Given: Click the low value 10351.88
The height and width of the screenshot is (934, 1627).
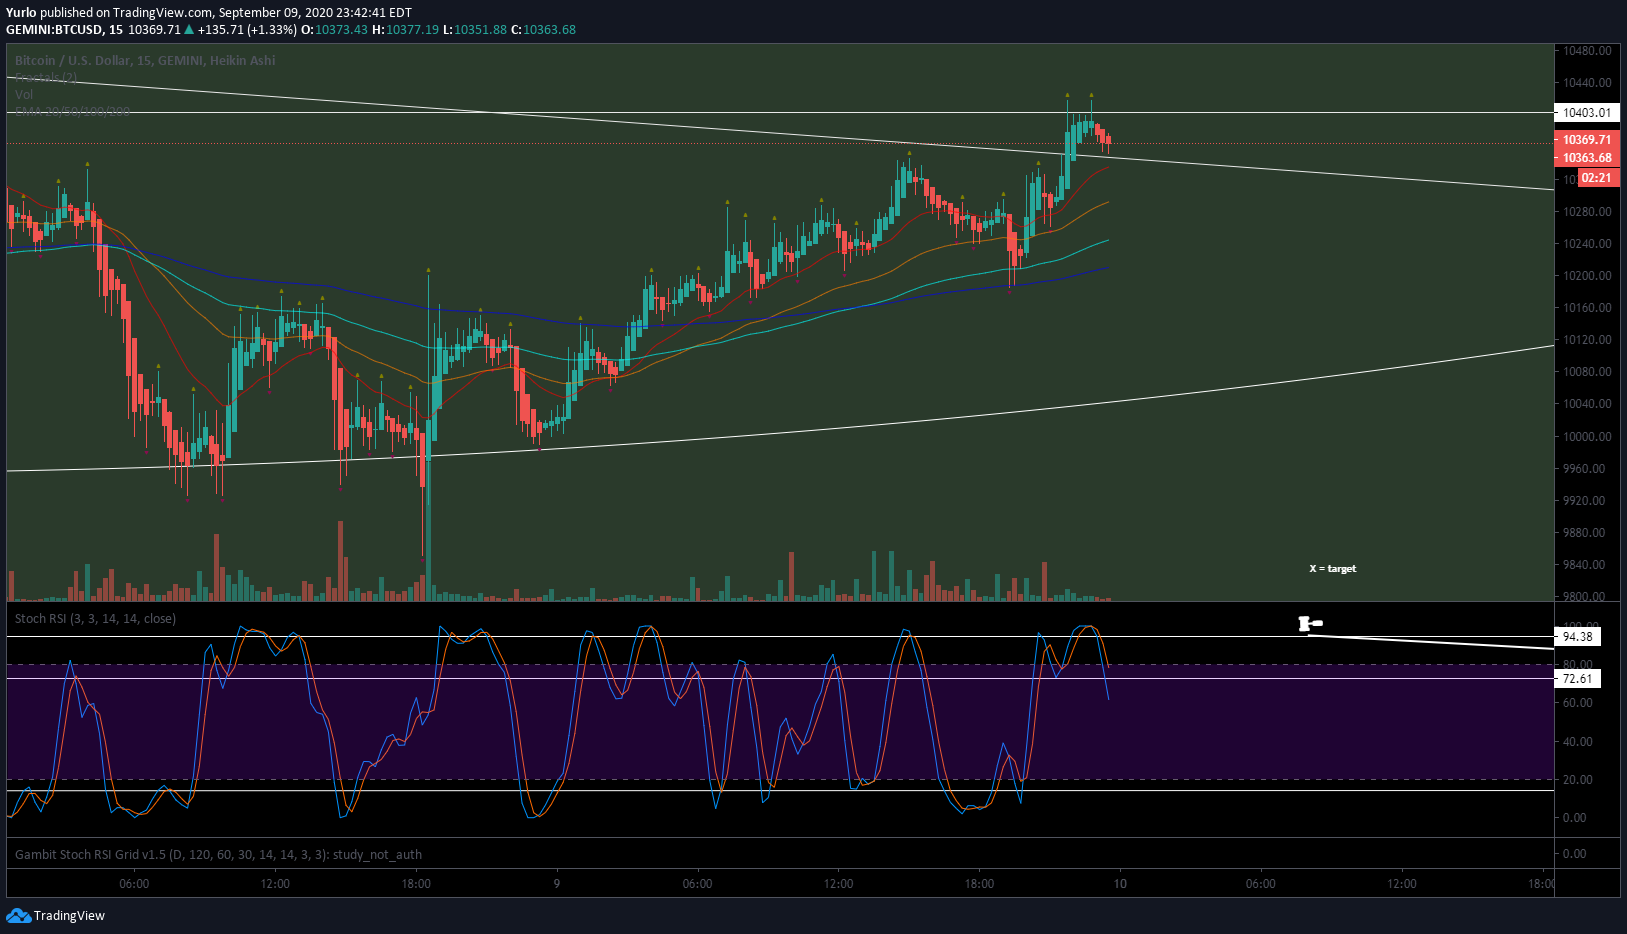Looking at the screenshot, I should 480,30.
